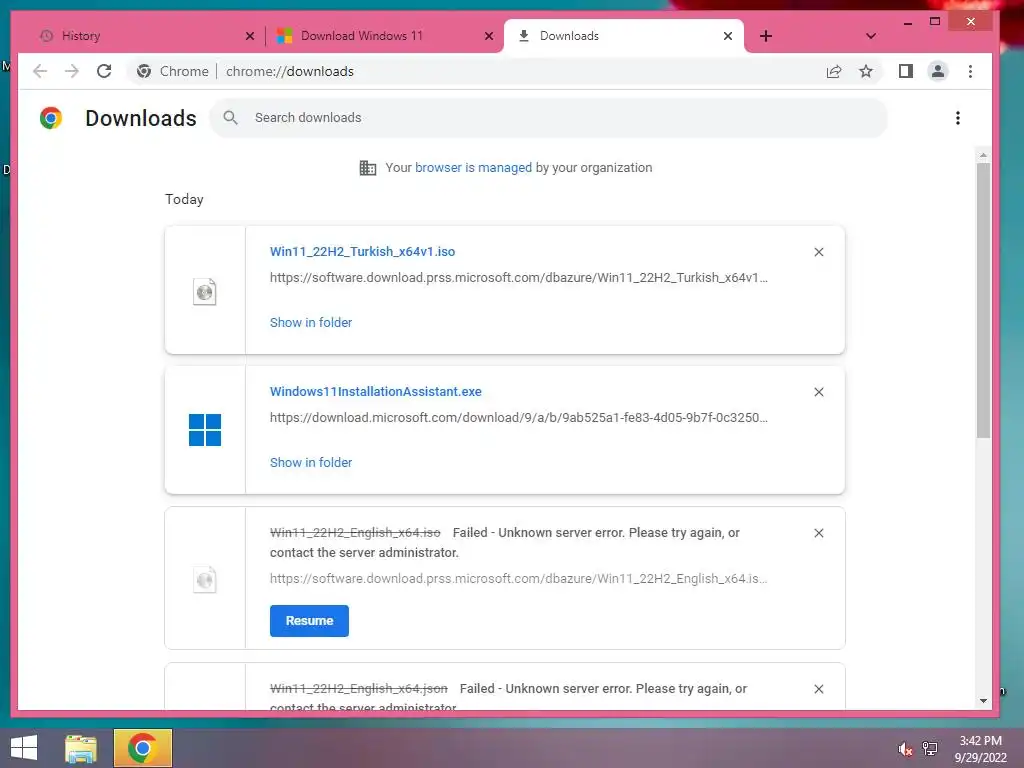The image size is (1024, 768).
Task: Click the InstallationAssistant download URL text
Action: [x=519, y=417]
